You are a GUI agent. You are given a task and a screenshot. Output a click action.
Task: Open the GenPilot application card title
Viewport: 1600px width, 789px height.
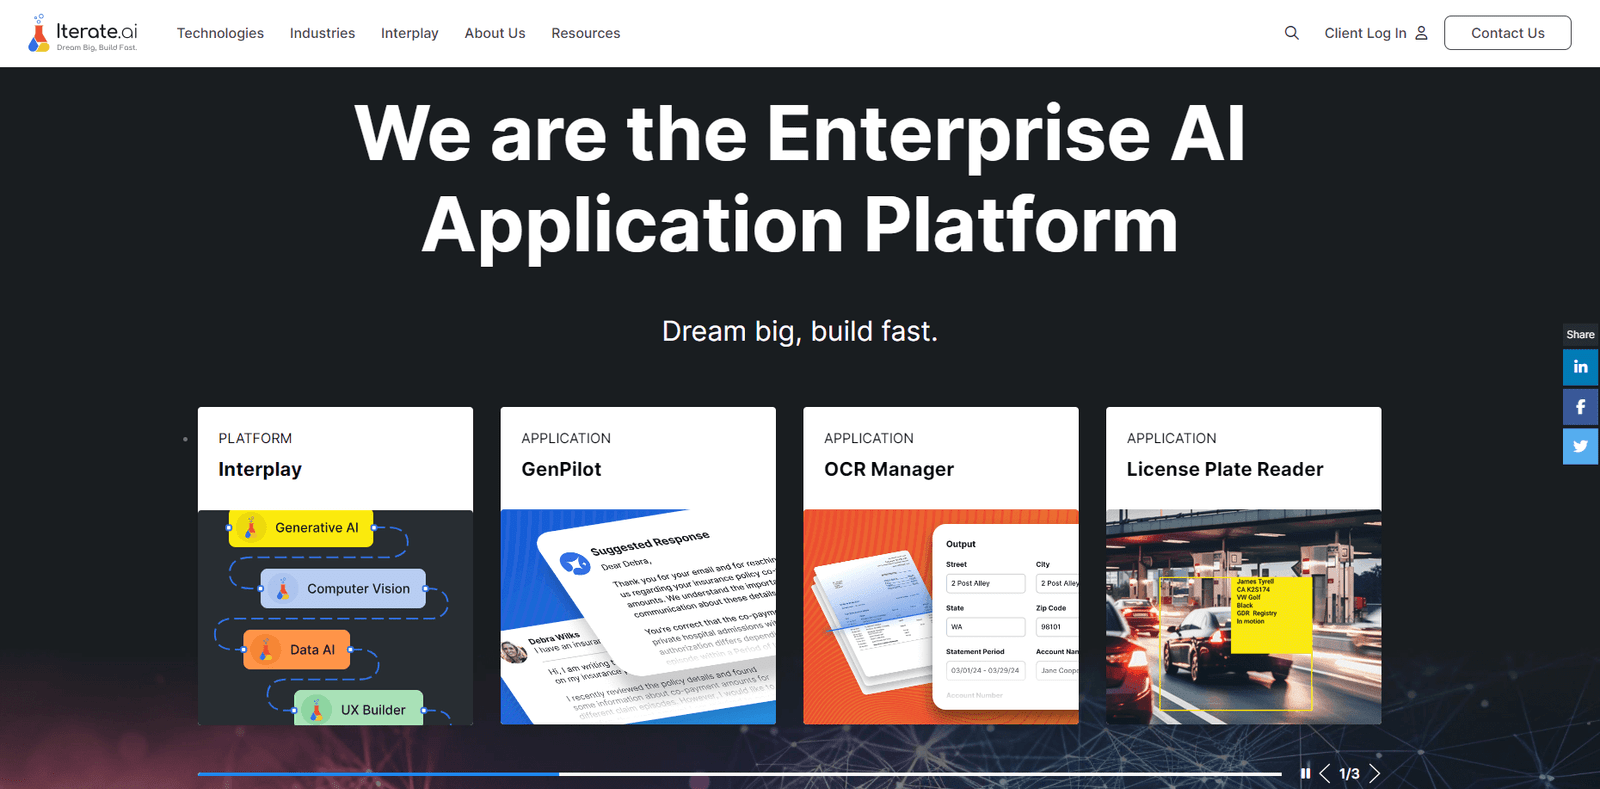(561, 469)
